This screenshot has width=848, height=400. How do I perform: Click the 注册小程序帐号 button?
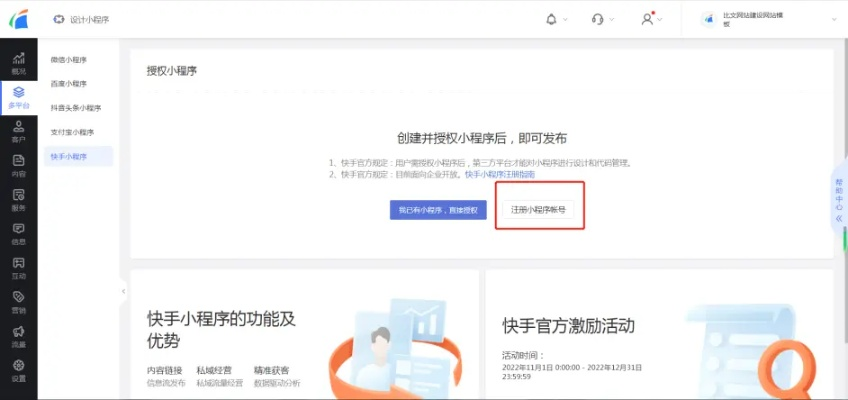click(x=538, y=210)
